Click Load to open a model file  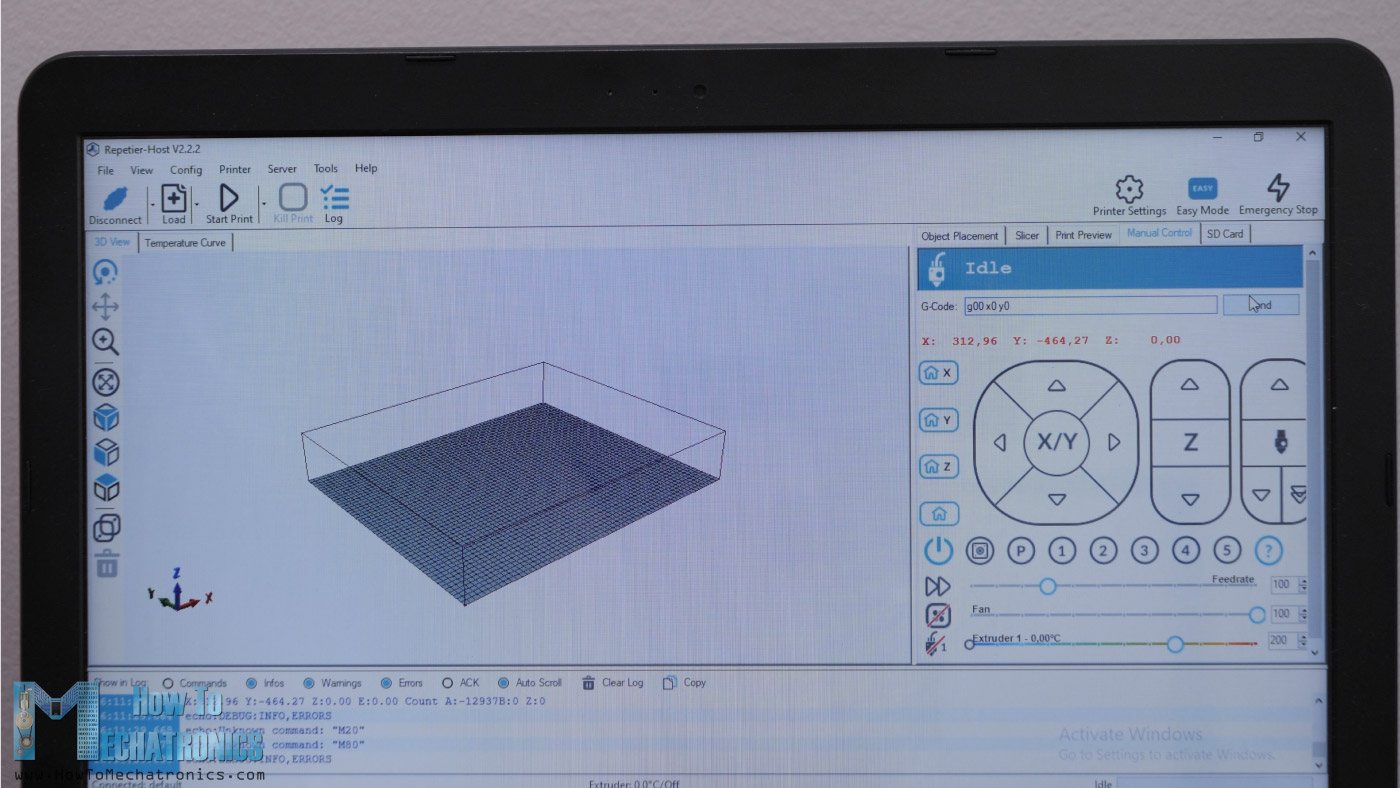coord(172,197)
